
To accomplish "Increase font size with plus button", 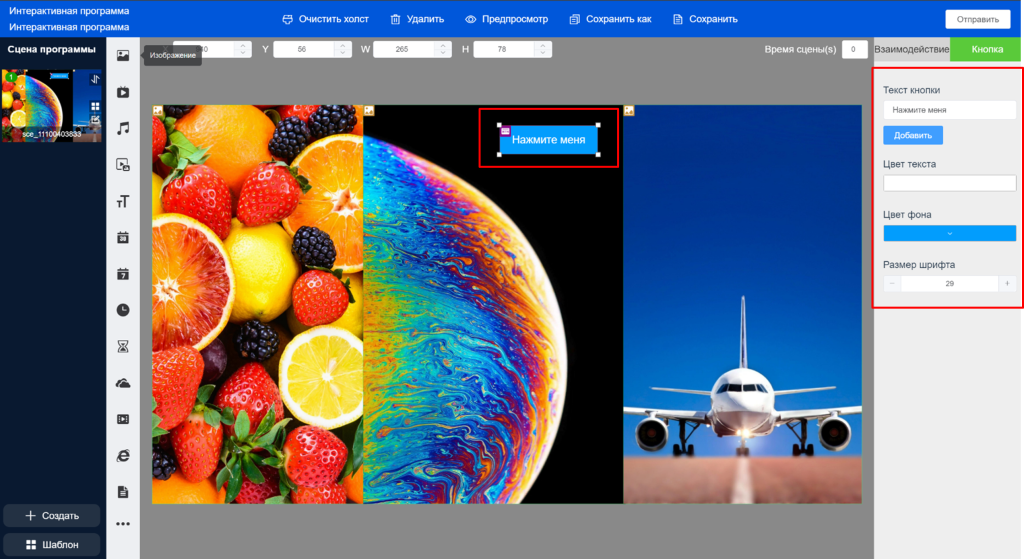I will 1007,284.
